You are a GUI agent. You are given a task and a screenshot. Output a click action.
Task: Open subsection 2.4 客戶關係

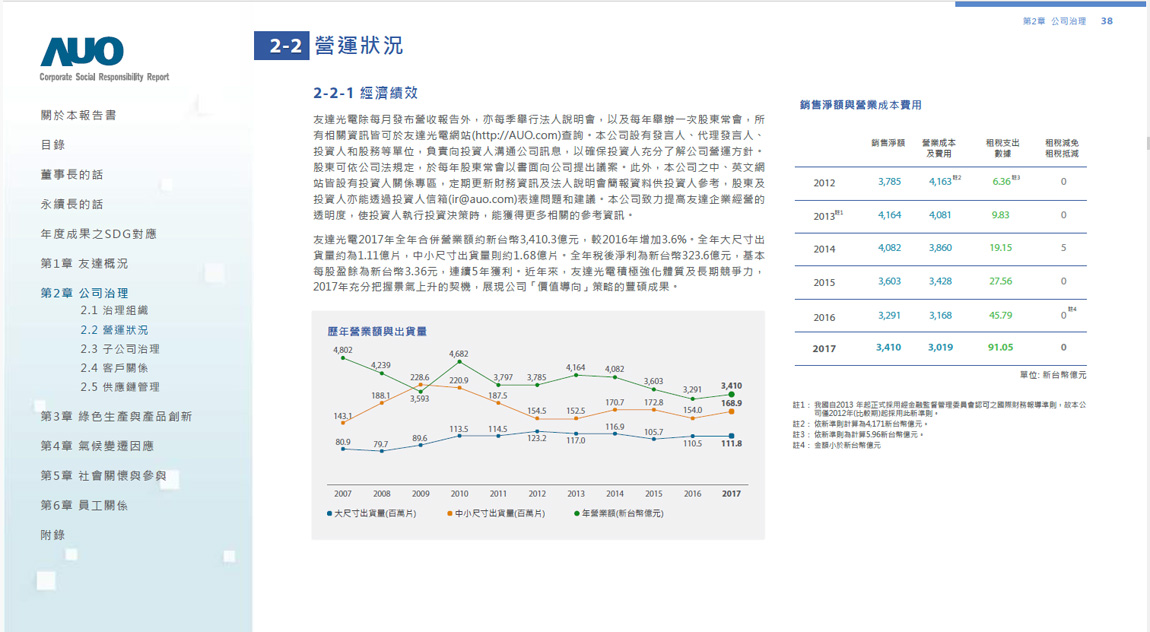pos(114,368)
